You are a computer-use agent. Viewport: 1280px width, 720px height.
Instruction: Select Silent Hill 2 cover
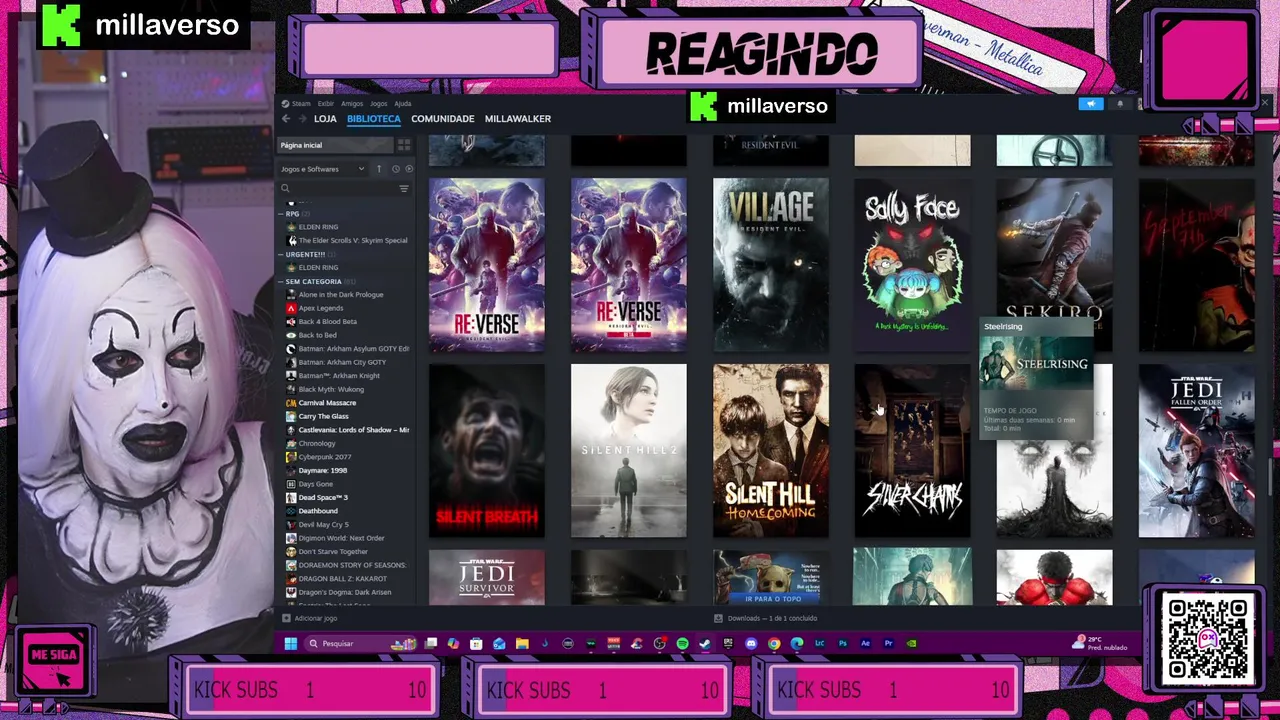(629, 451)
